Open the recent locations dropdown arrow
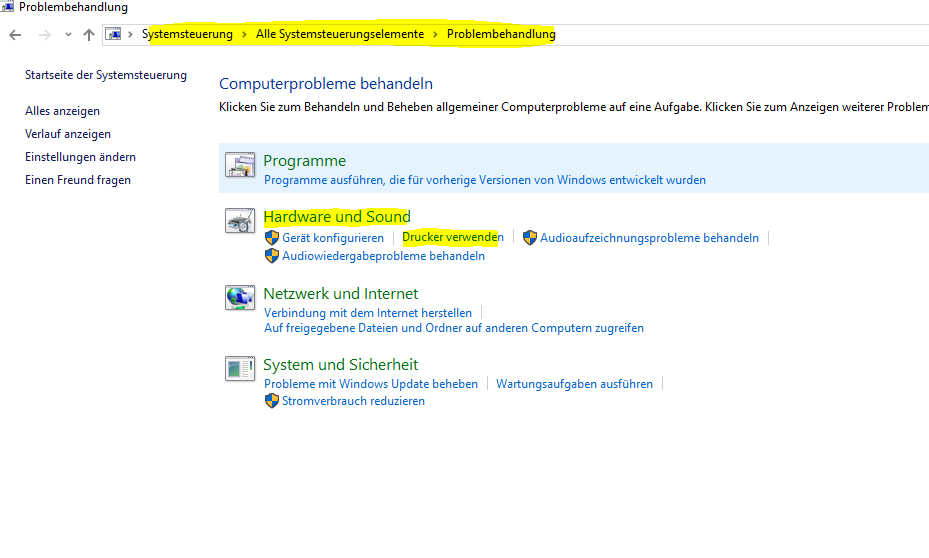This screenshot has height=558, width=929. click(x=68, y=35)
